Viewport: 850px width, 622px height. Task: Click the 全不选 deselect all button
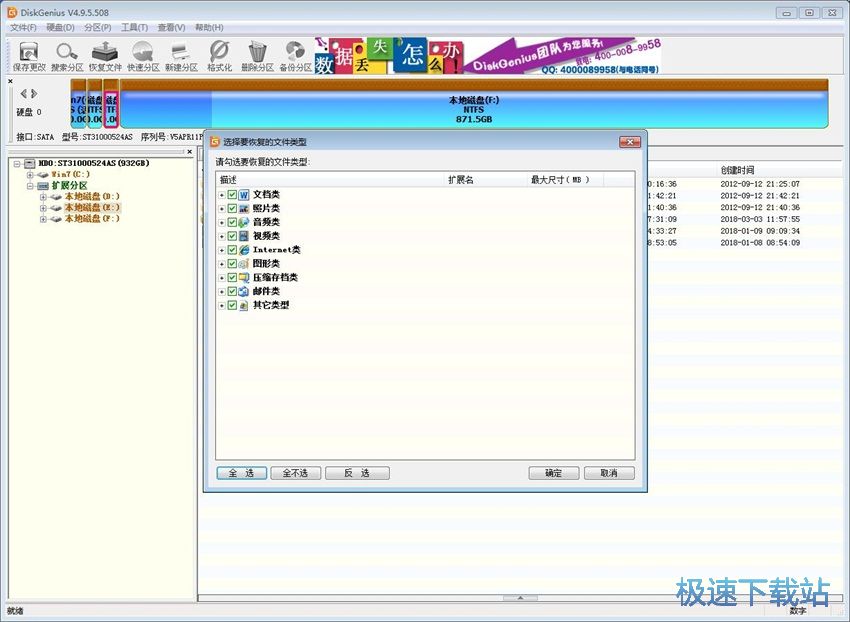tap(295, 473)
